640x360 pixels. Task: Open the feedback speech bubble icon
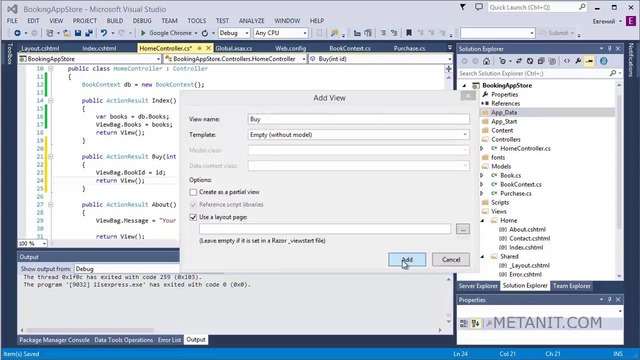point(479,7)
